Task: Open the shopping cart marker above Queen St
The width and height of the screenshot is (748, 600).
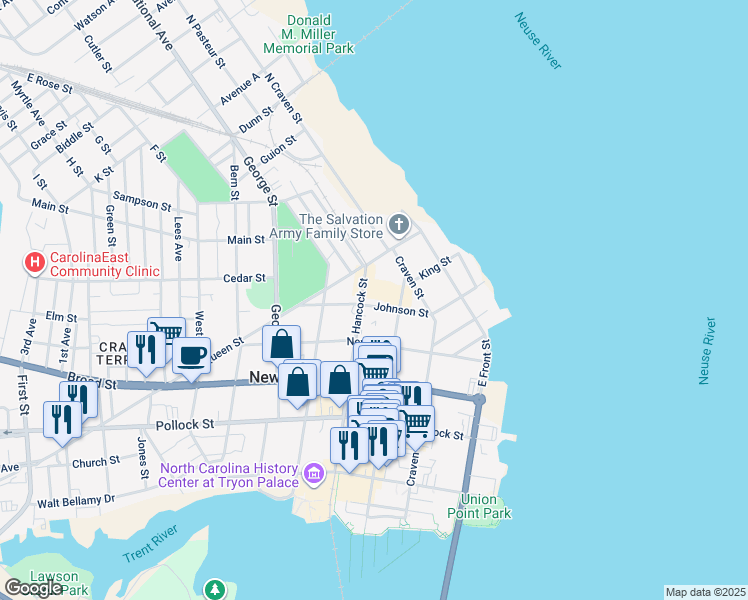Action: click(166, 332)
